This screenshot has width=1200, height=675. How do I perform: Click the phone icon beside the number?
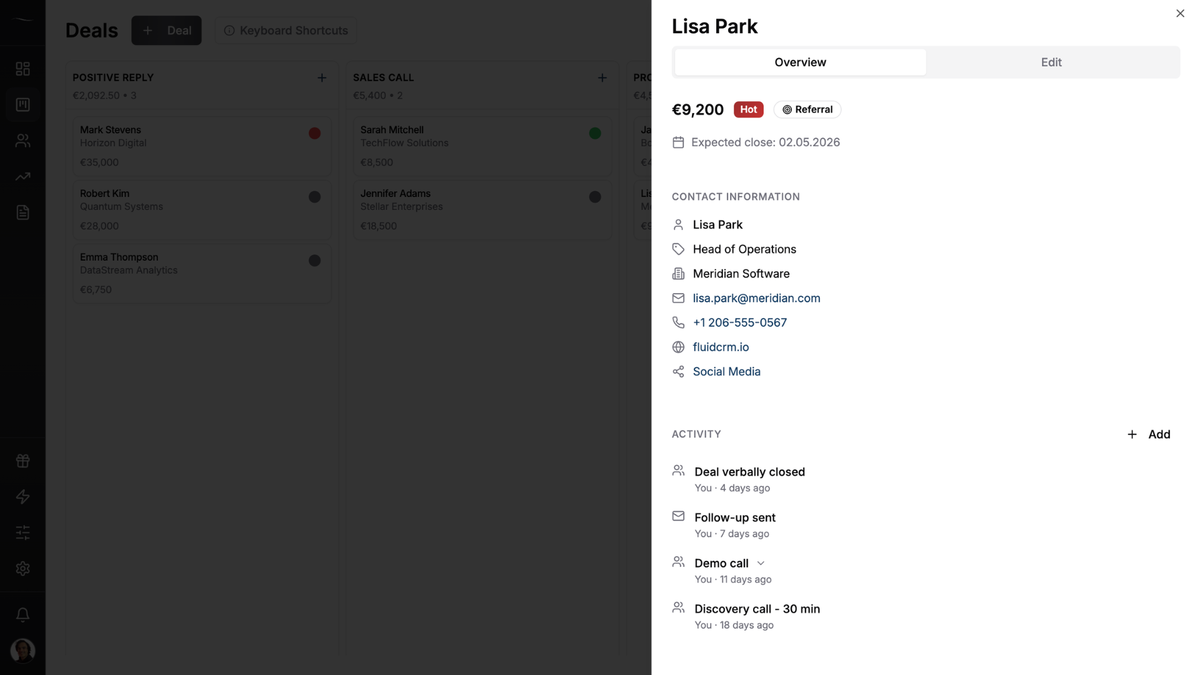tap(678, 323)
